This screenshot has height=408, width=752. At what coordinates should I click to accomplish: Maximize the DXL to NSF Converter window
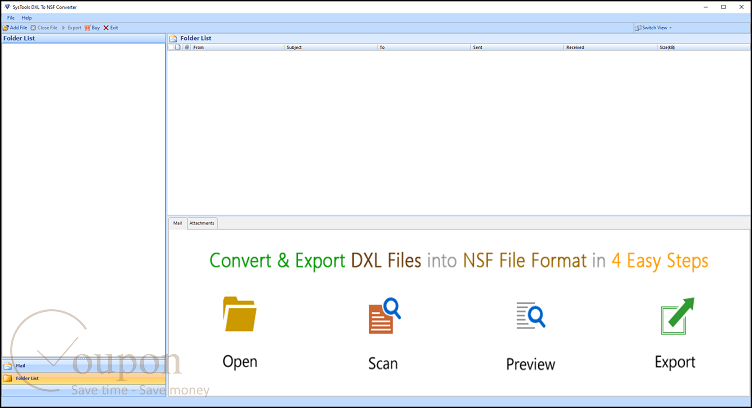723,7
